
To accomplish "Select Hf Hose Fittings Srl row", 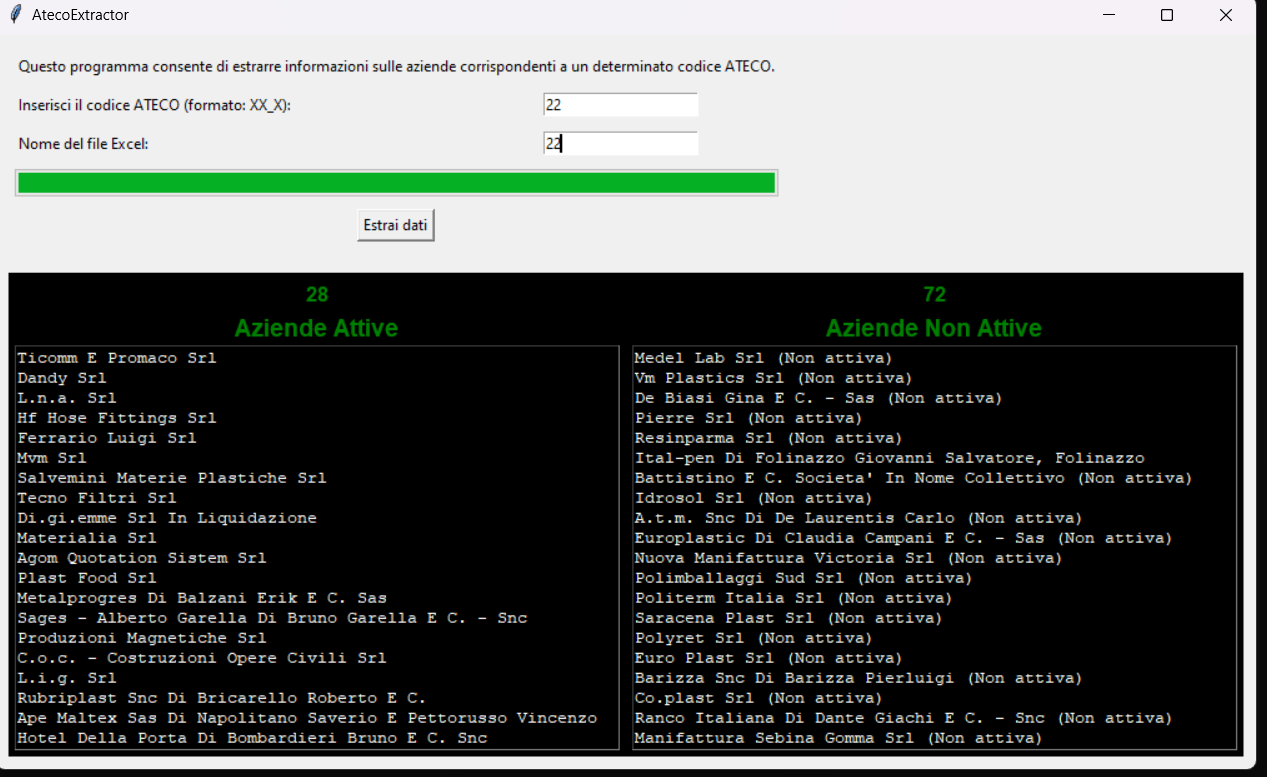I will coord(317,418).
